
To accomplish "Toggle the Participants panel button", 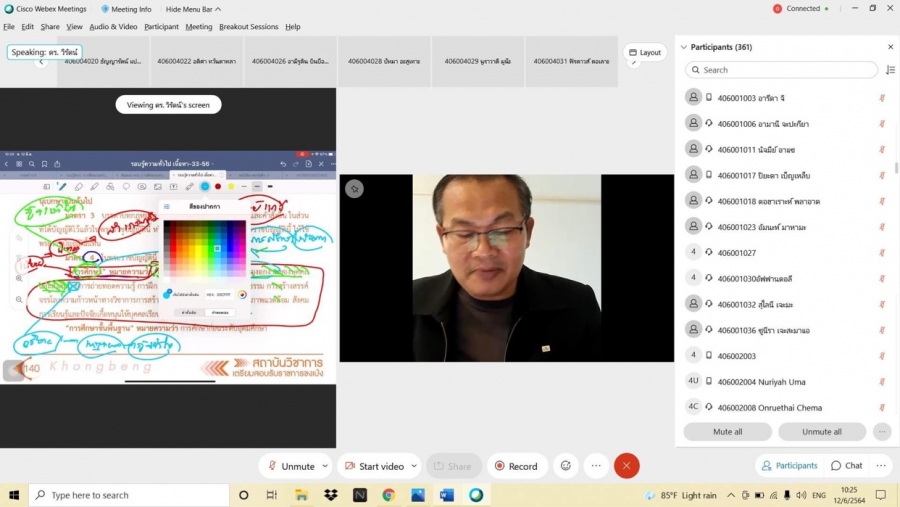I will [788, 466].
